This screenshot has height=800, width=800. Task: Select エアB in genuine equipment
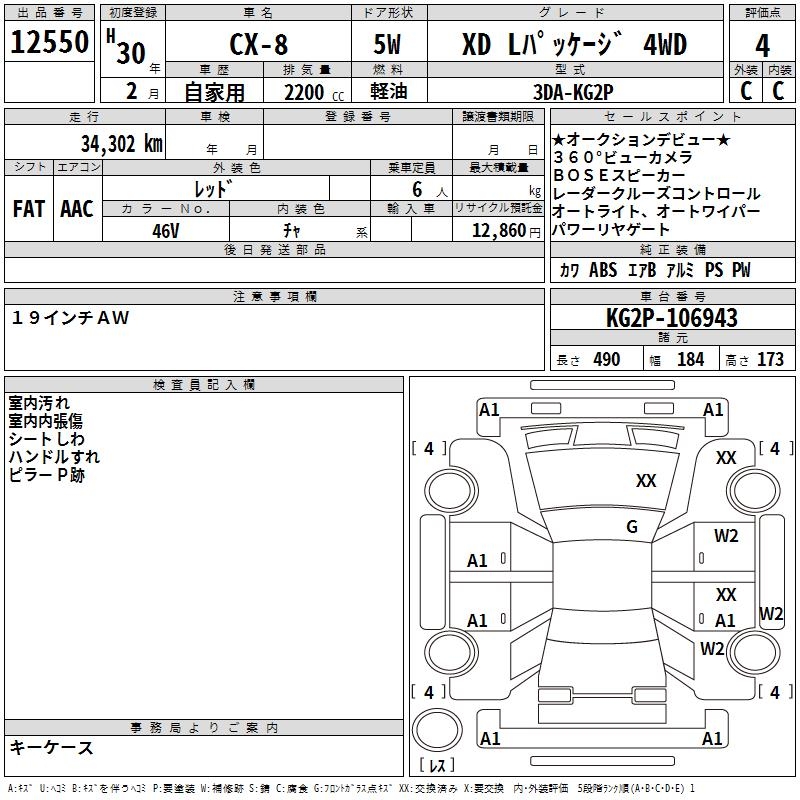click(x=642, y=270)
